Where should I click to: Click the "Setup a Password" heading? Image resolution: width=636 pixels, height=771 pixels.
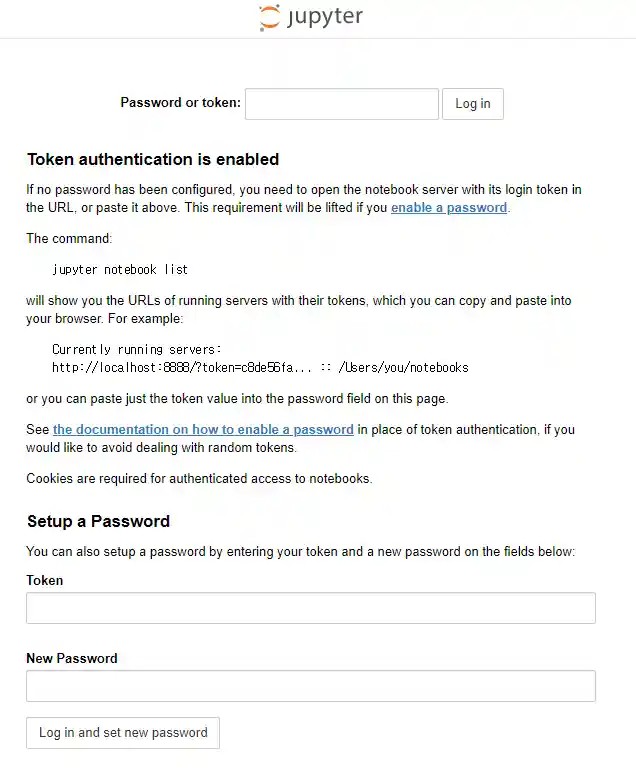pyautogui.click(x=98, y=521)
